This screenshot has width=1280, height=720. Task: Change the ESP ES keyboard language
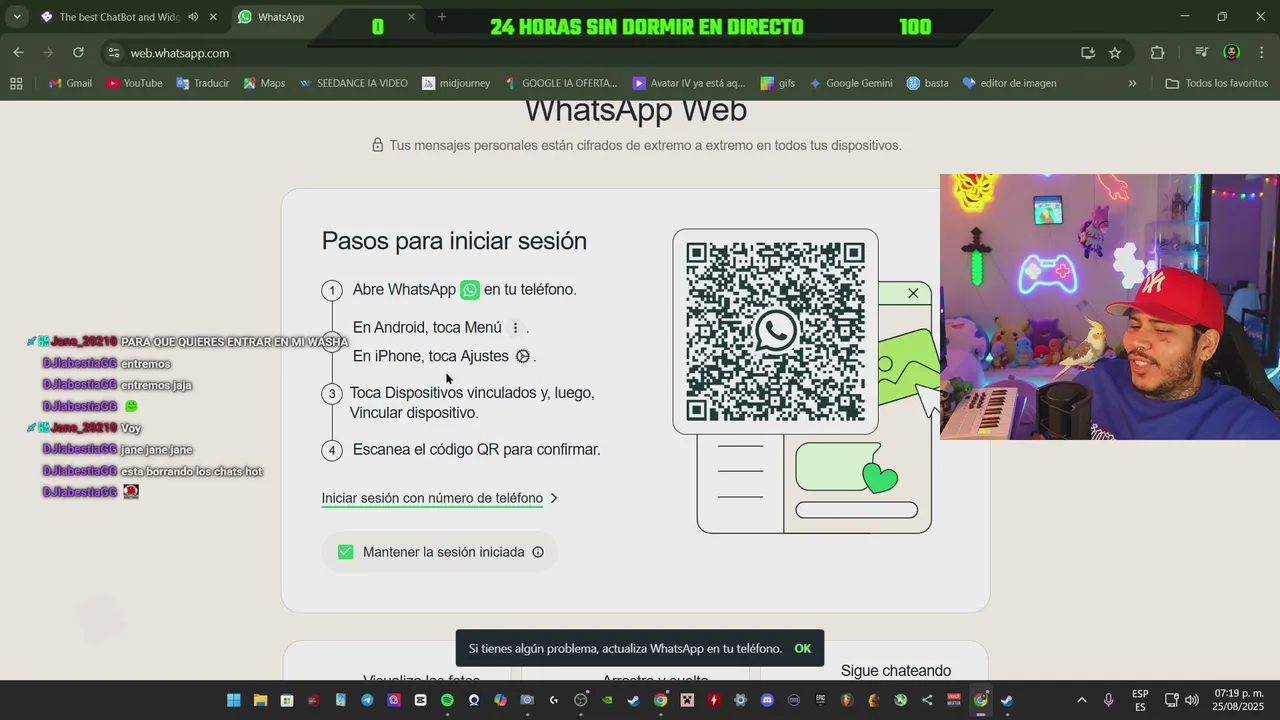point(1140,700)
